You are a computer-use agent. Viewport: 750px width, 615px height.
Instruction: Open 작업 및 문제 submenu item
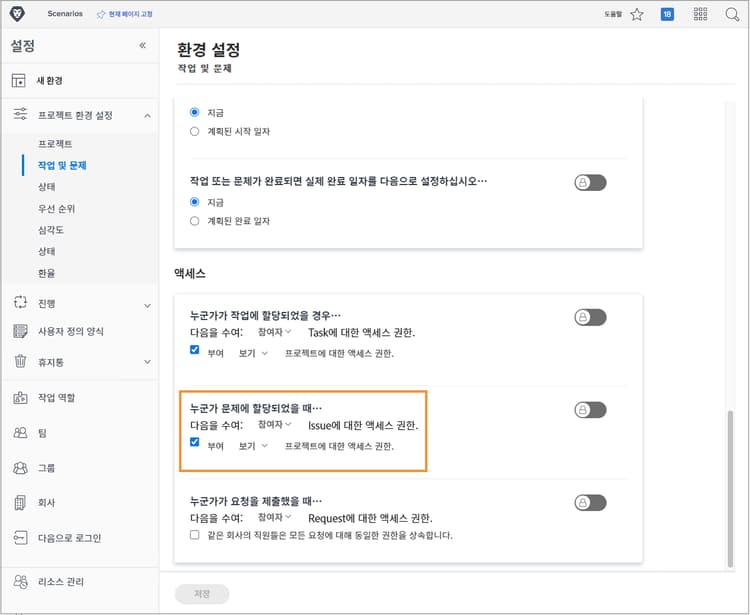[x=62, y=165]
